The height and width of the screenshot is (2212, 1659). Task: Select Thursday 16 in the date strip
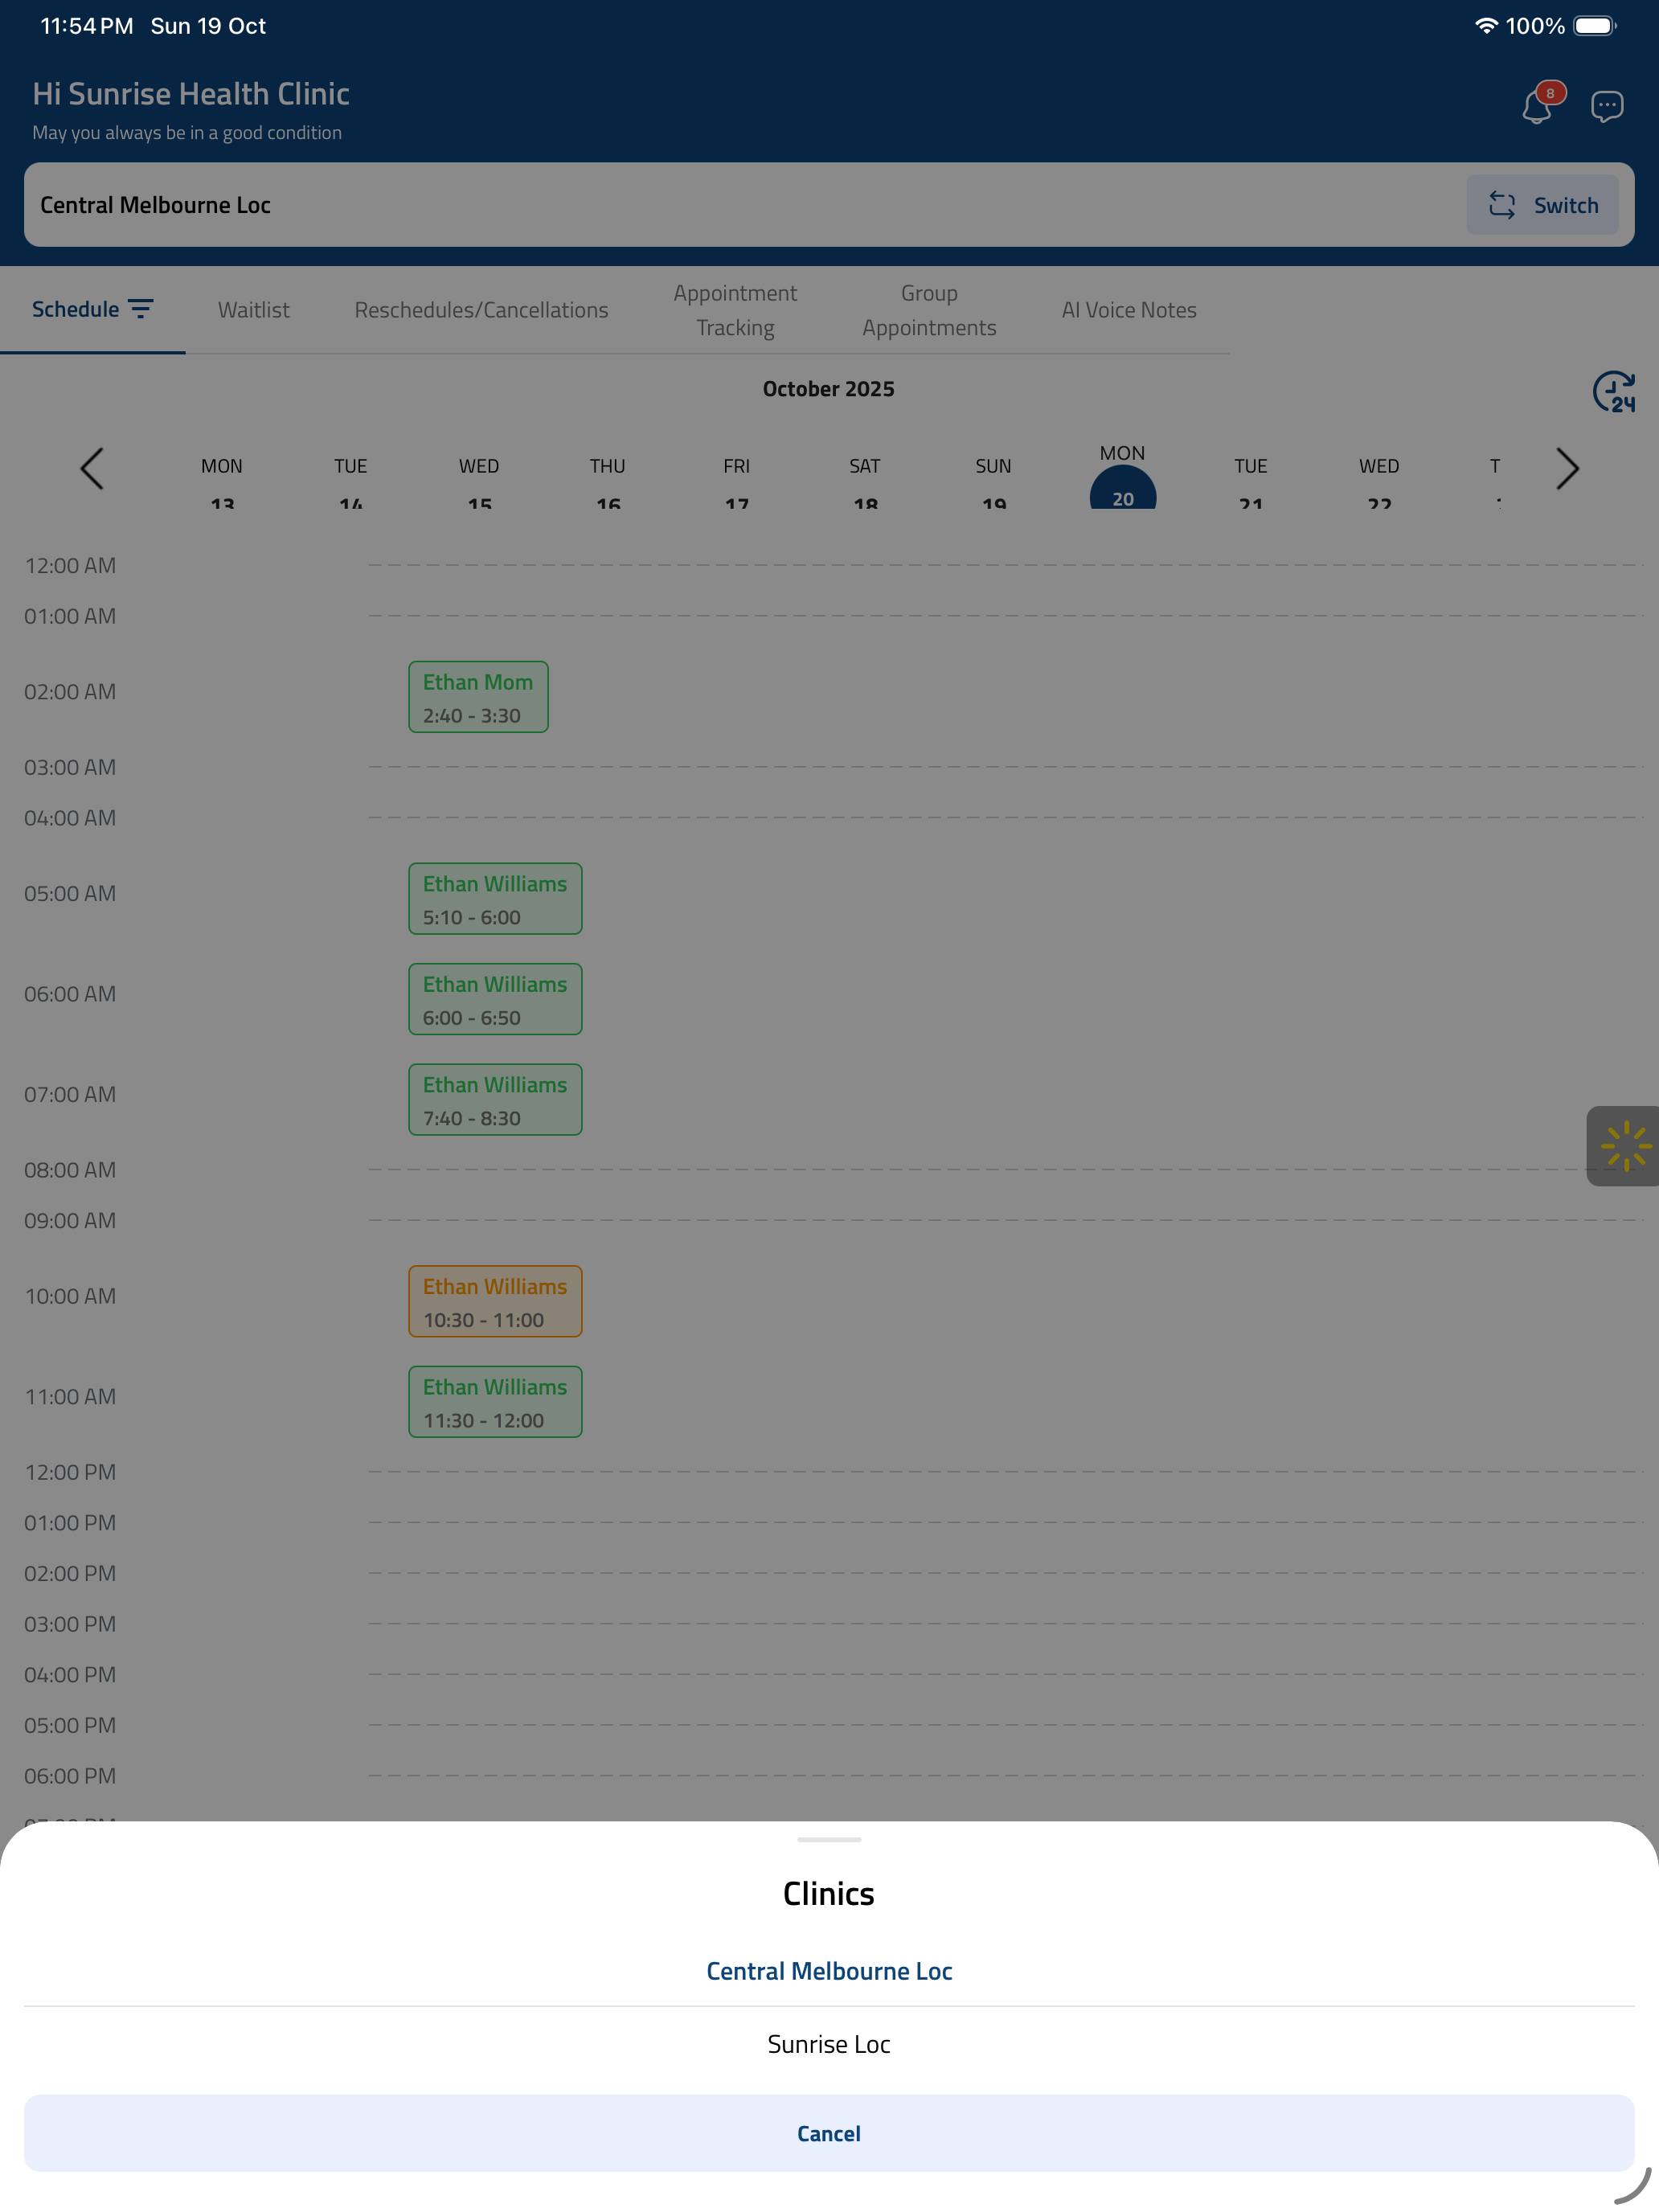[x=608, y=482]
